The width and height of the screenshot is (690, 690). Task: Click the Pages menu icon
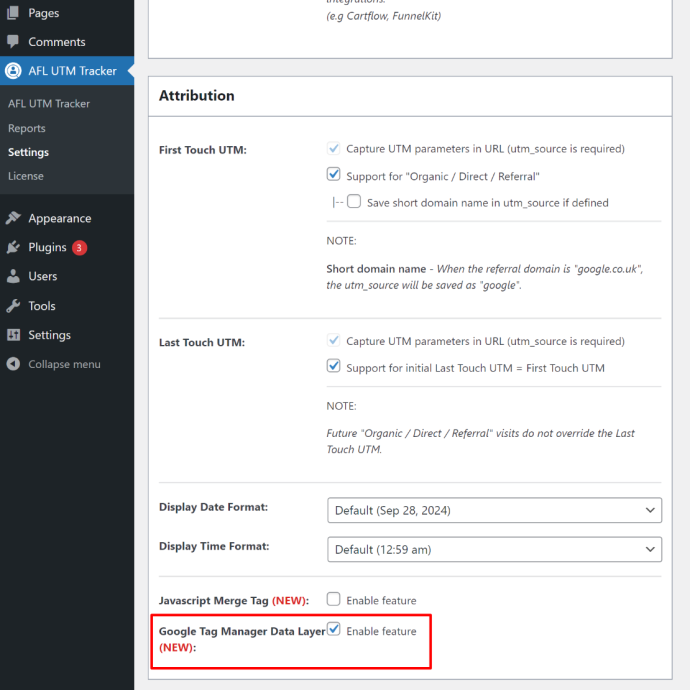point(13,13)
